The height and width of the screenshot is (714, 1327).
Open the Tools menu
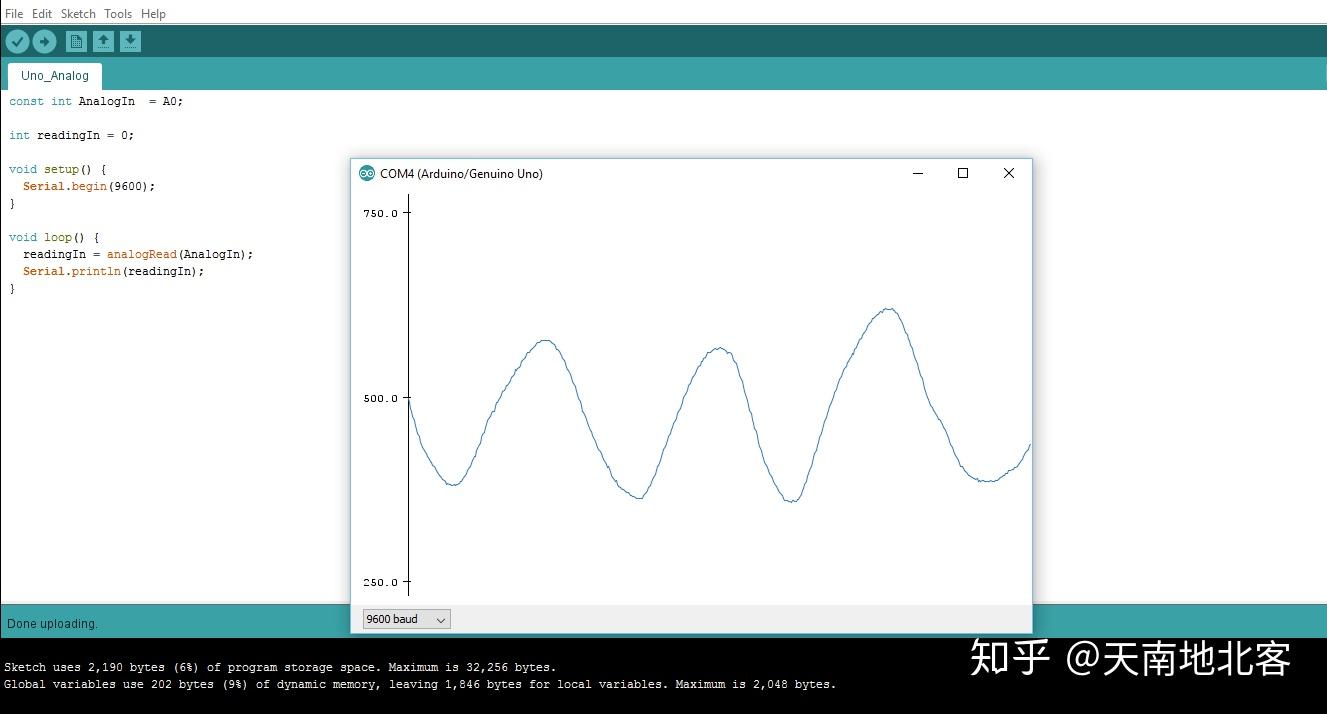pyautogui.click(x=117, y=13)
